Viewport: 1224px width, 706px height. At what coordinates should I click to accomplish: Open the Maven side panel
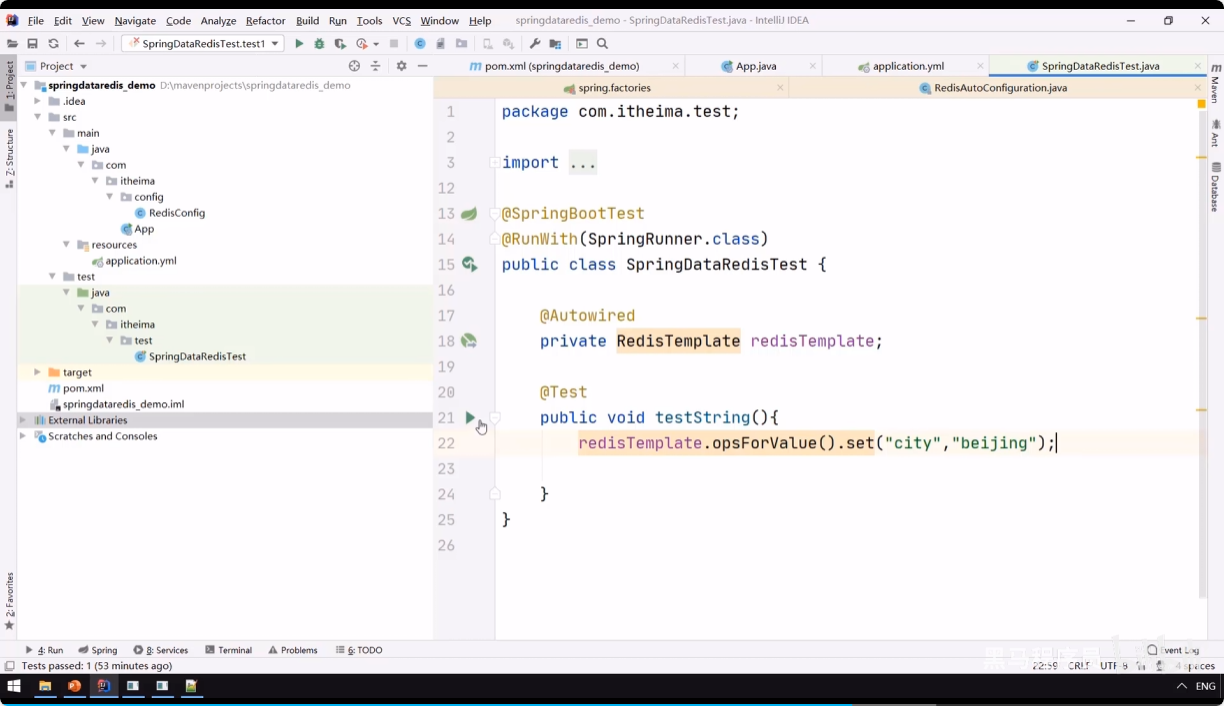[x=1215, y=83]
